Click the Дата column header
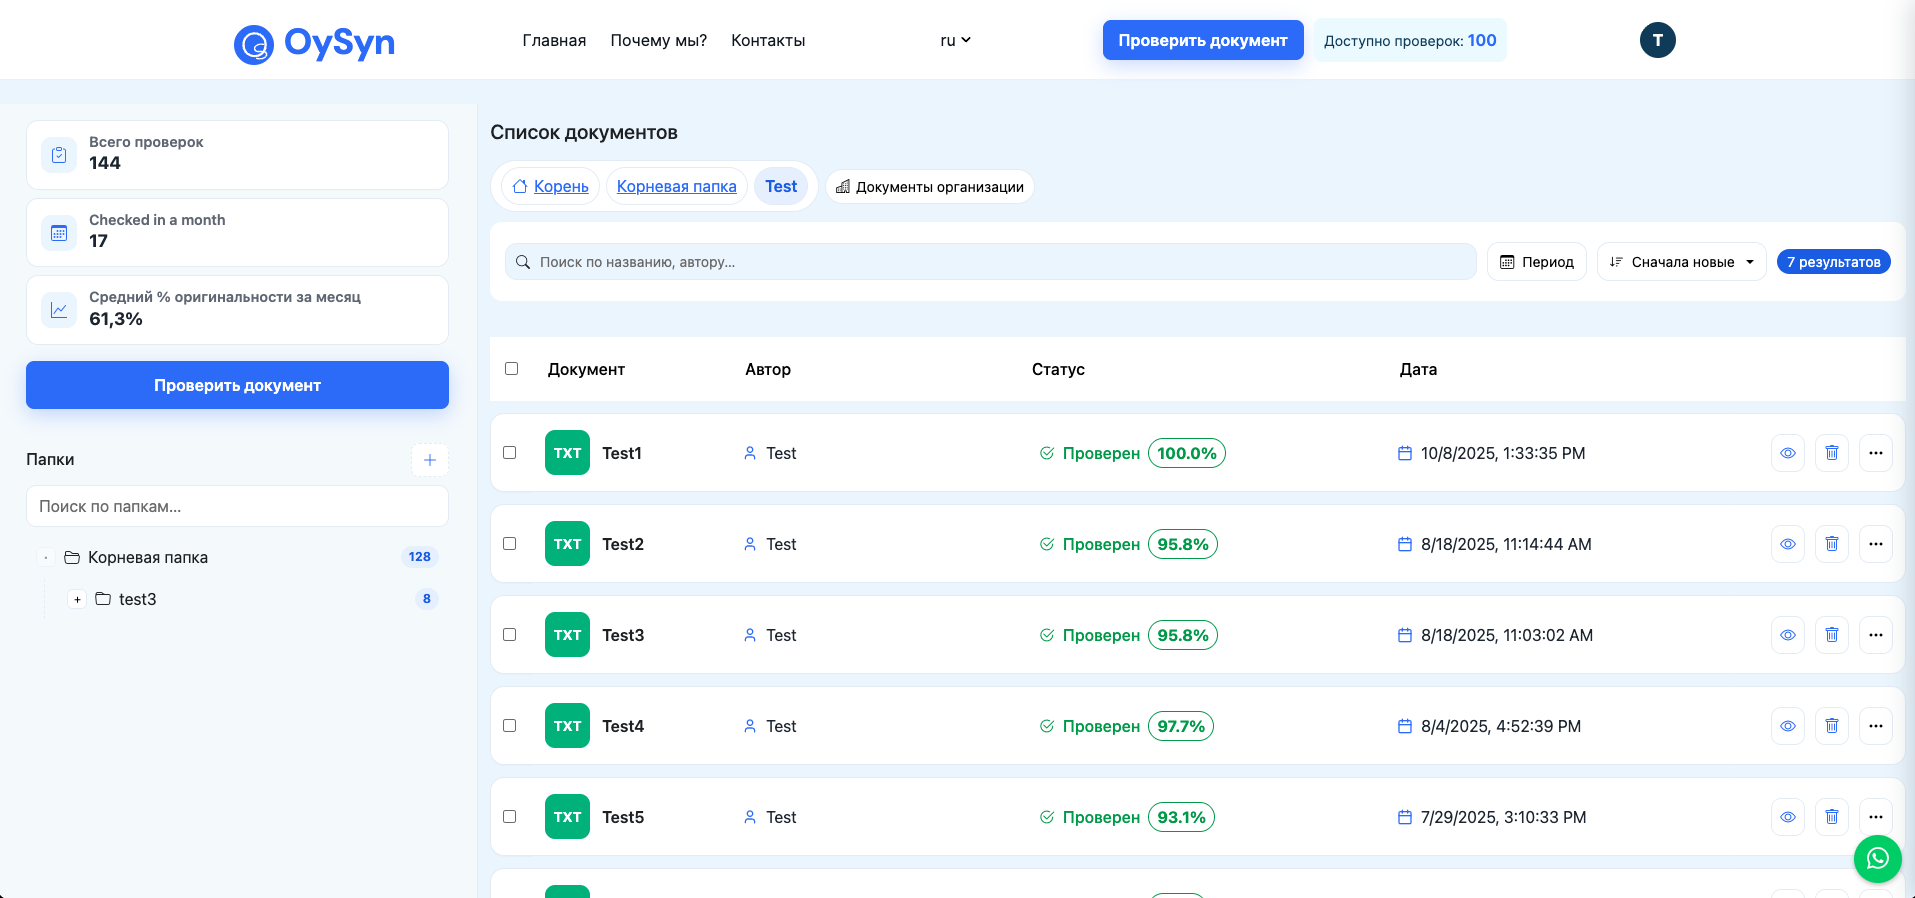 1418,369
